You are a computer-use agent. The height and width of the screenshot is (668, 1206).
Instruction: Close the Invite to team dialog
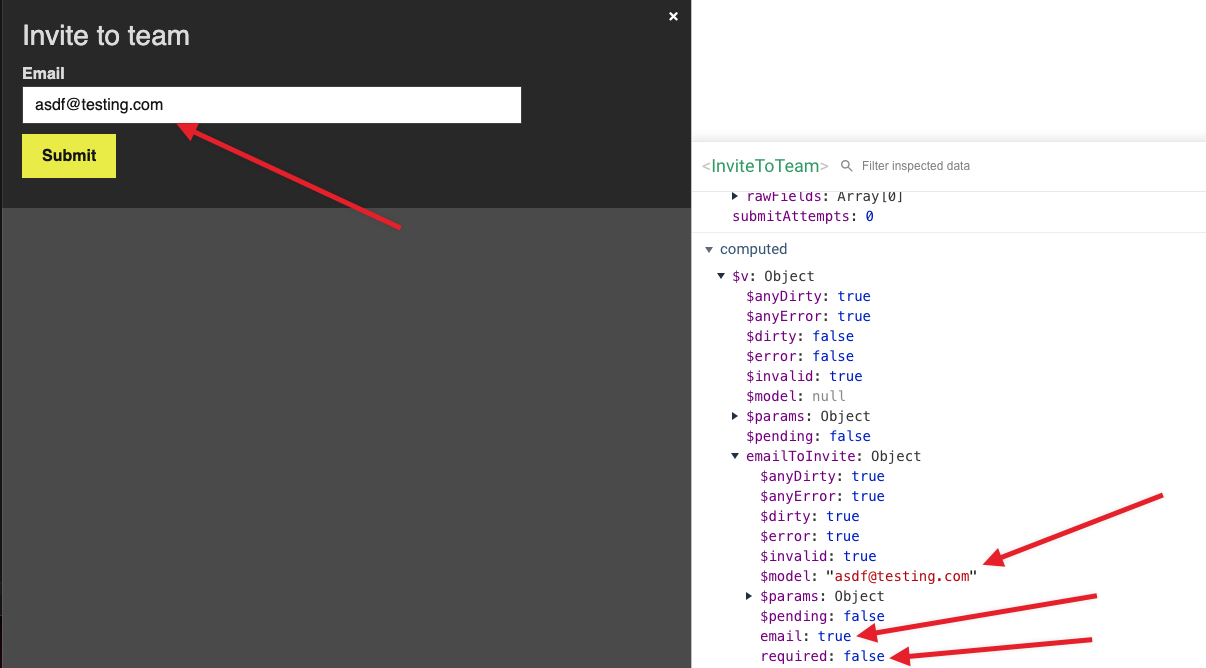coord(673,16)
